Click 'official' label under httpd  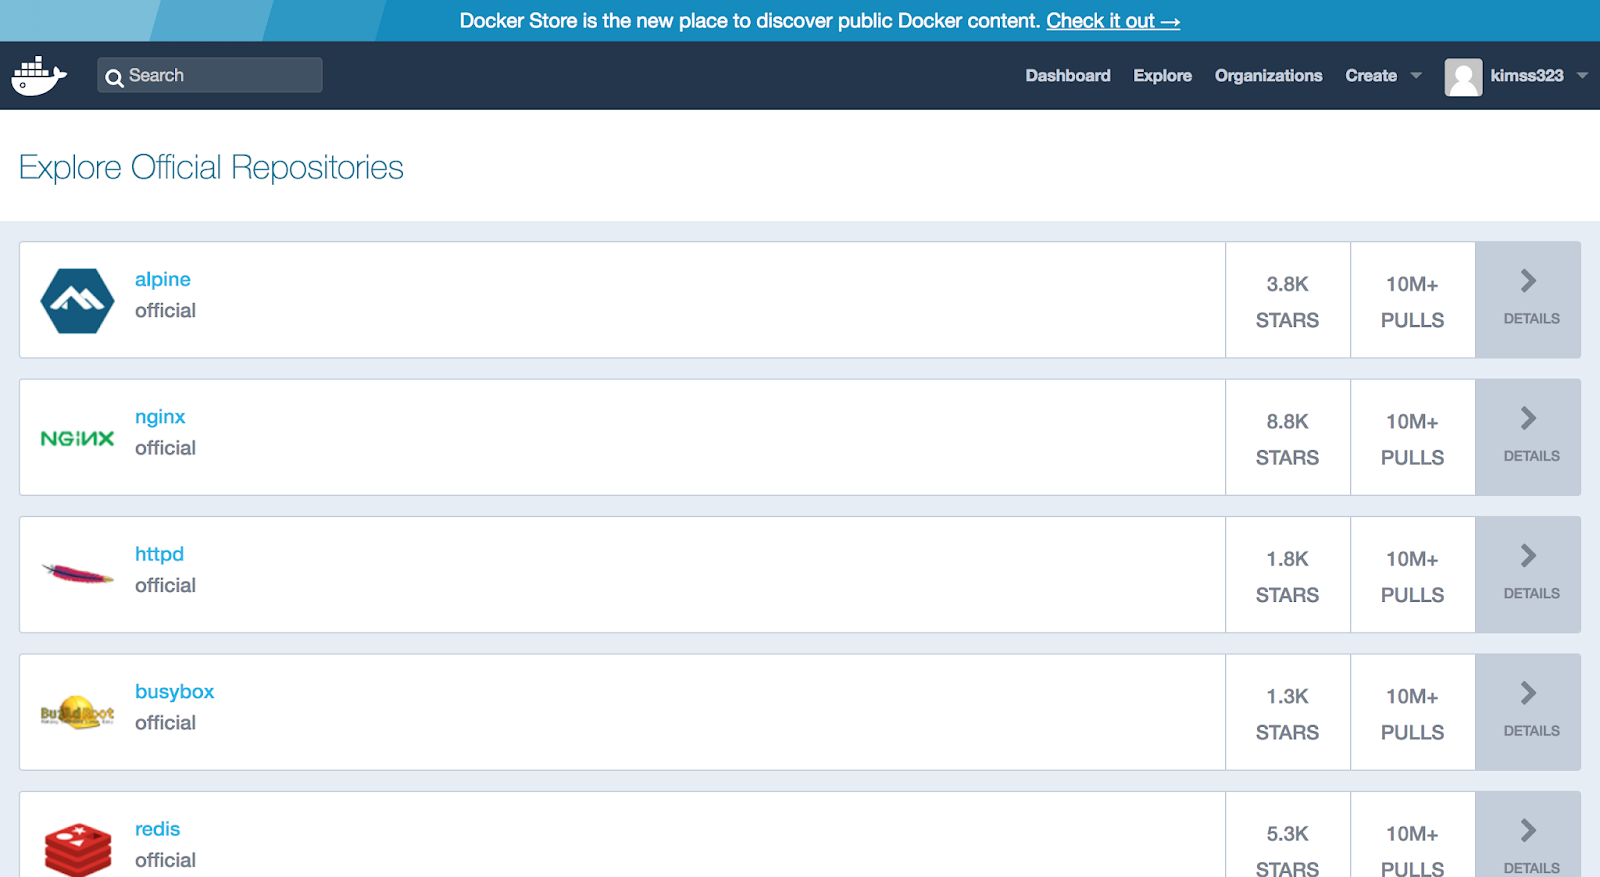165,585
